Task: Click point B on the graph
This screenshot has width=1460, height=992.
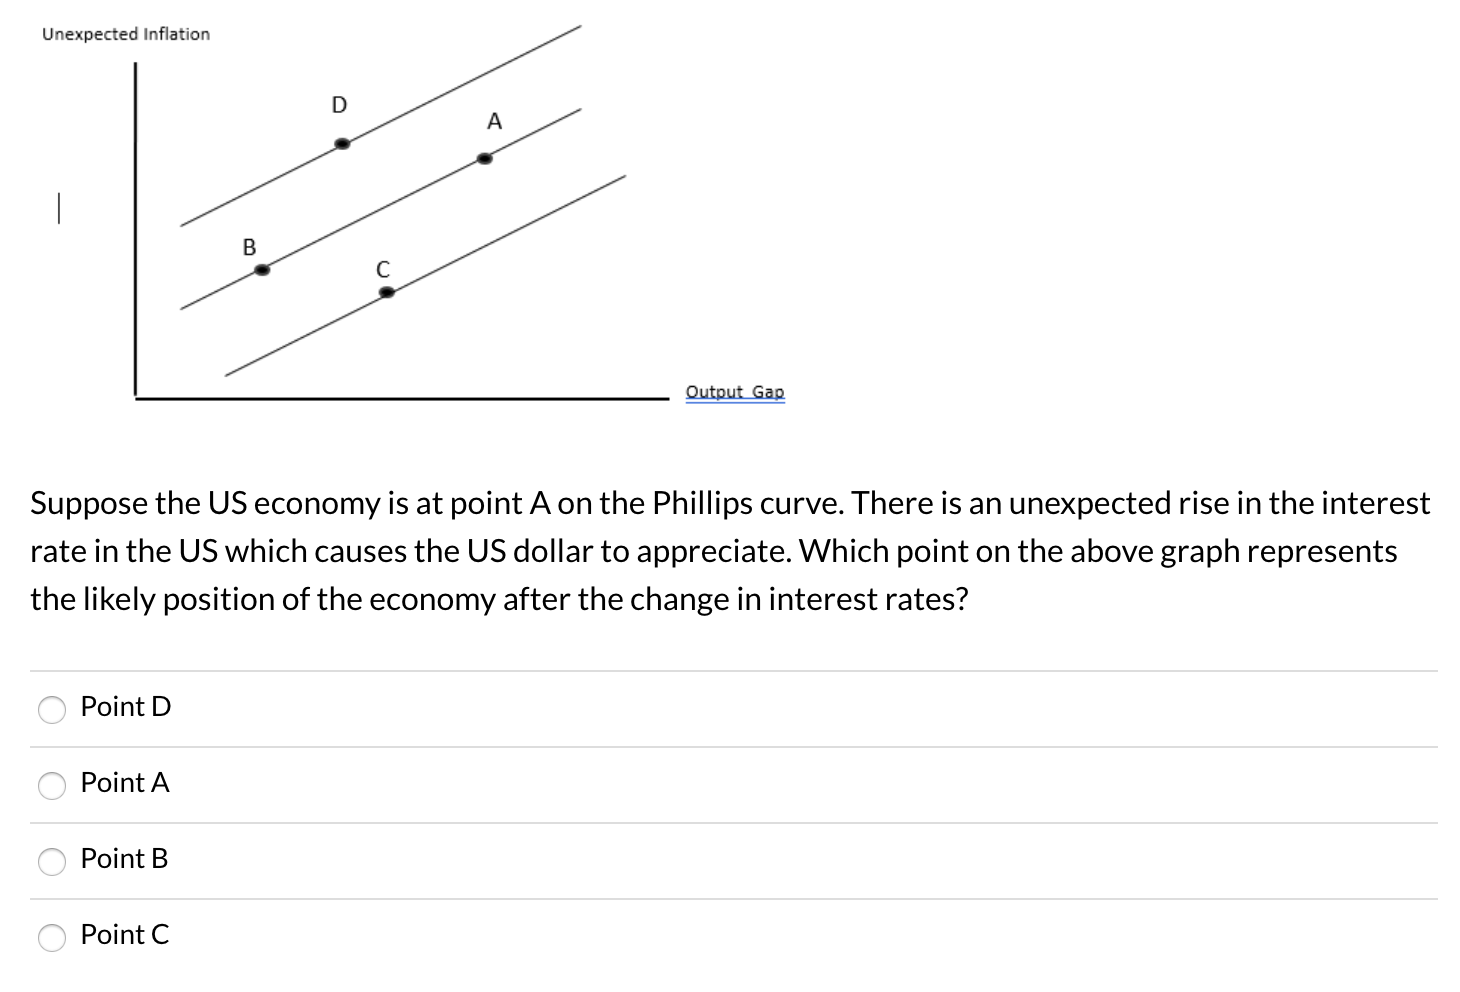Action: [x=263, y=268]
